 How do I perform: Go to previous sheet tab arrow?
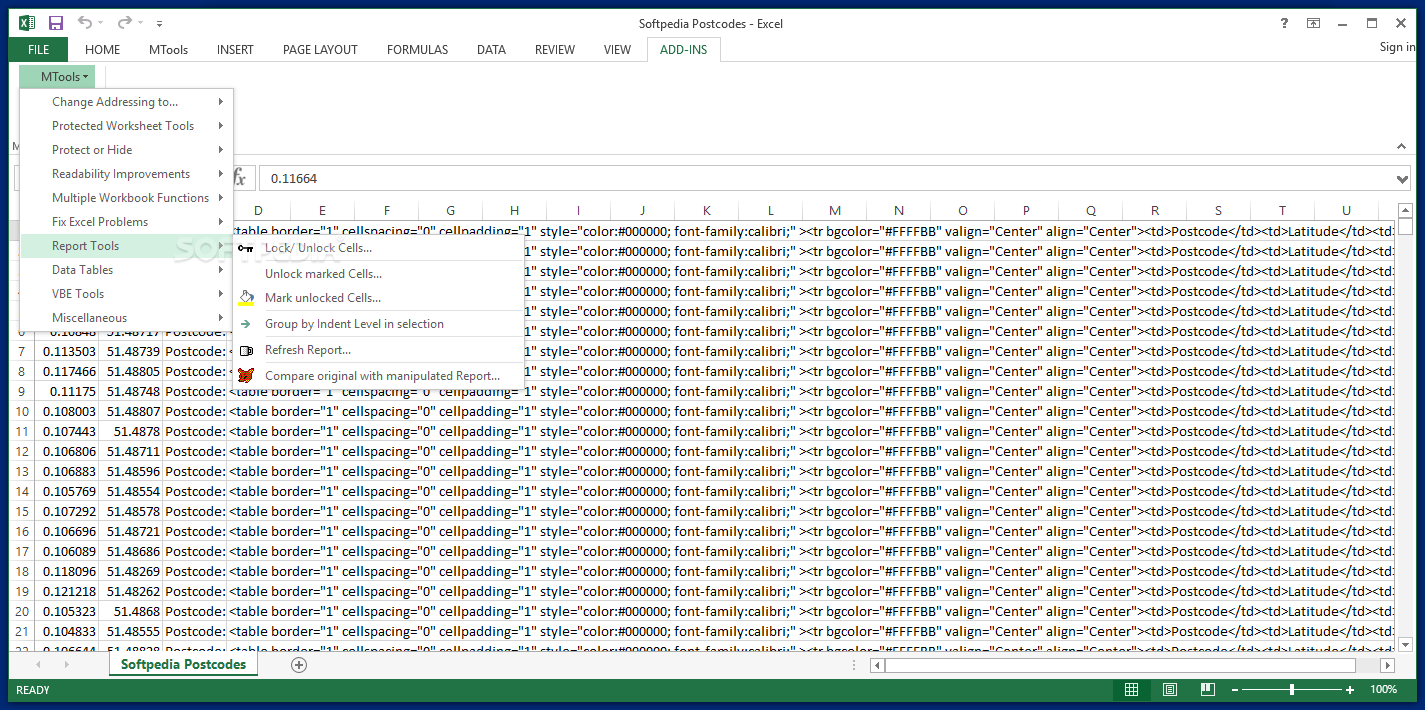[x=39, y=665]
